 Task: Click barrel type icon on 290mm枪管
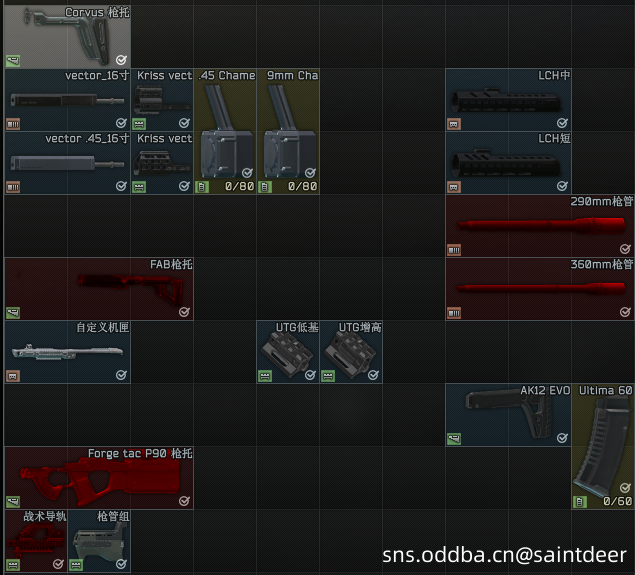454,250
